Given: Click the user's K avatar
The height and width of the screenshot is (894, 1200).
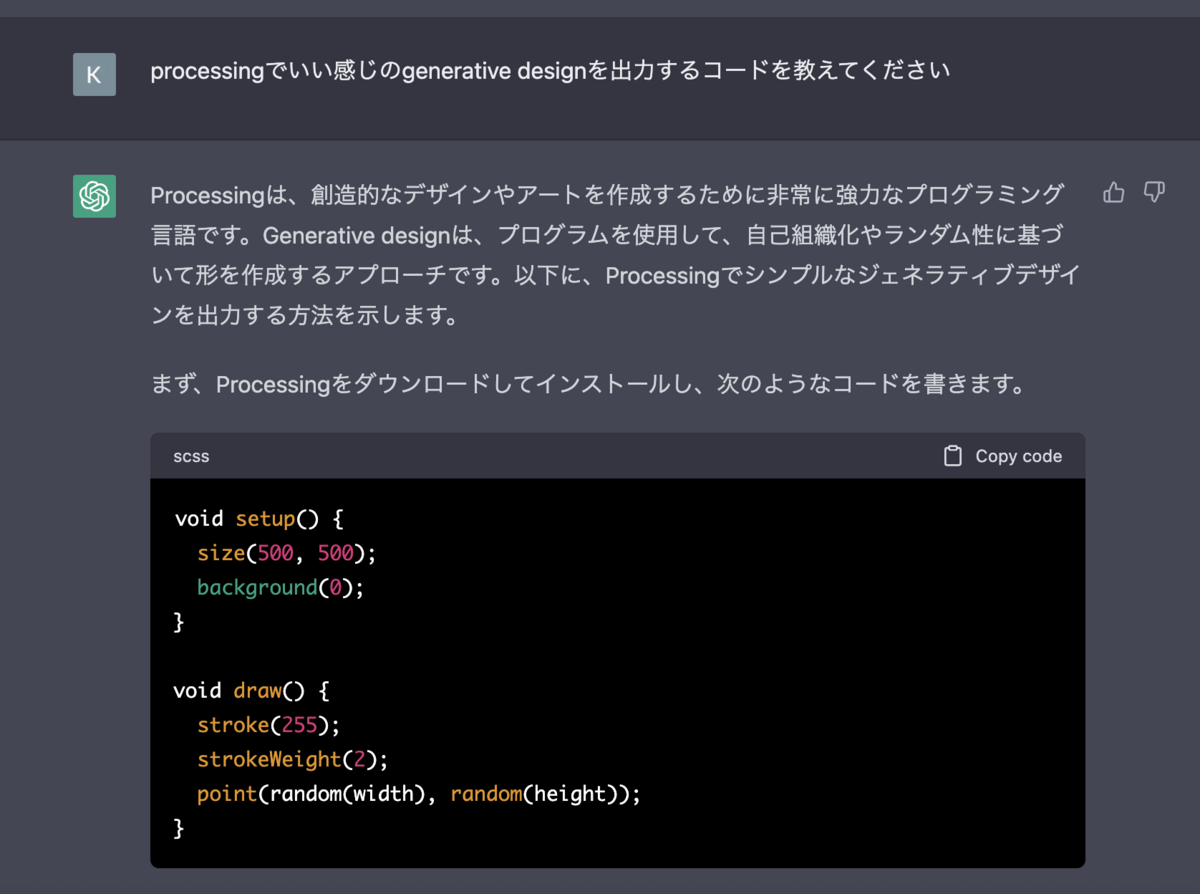Looking at the screenshot, I should (94, 74).
